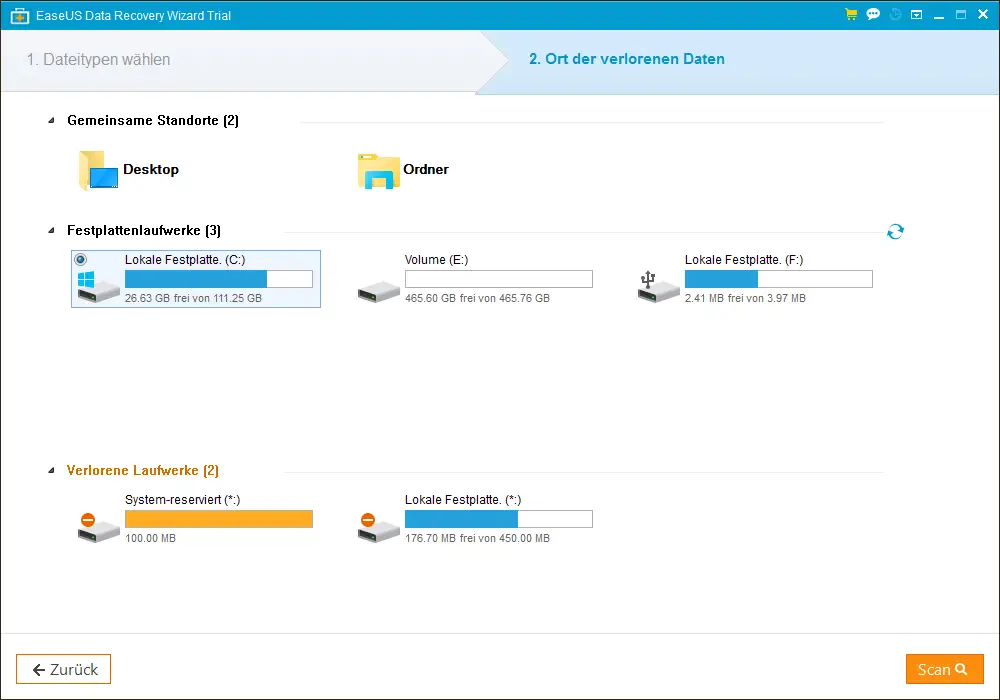Click lost Lokale Festplatte (*:) drive icon
The width and height of the screenshot is (1000, 700).
(379, 528)
